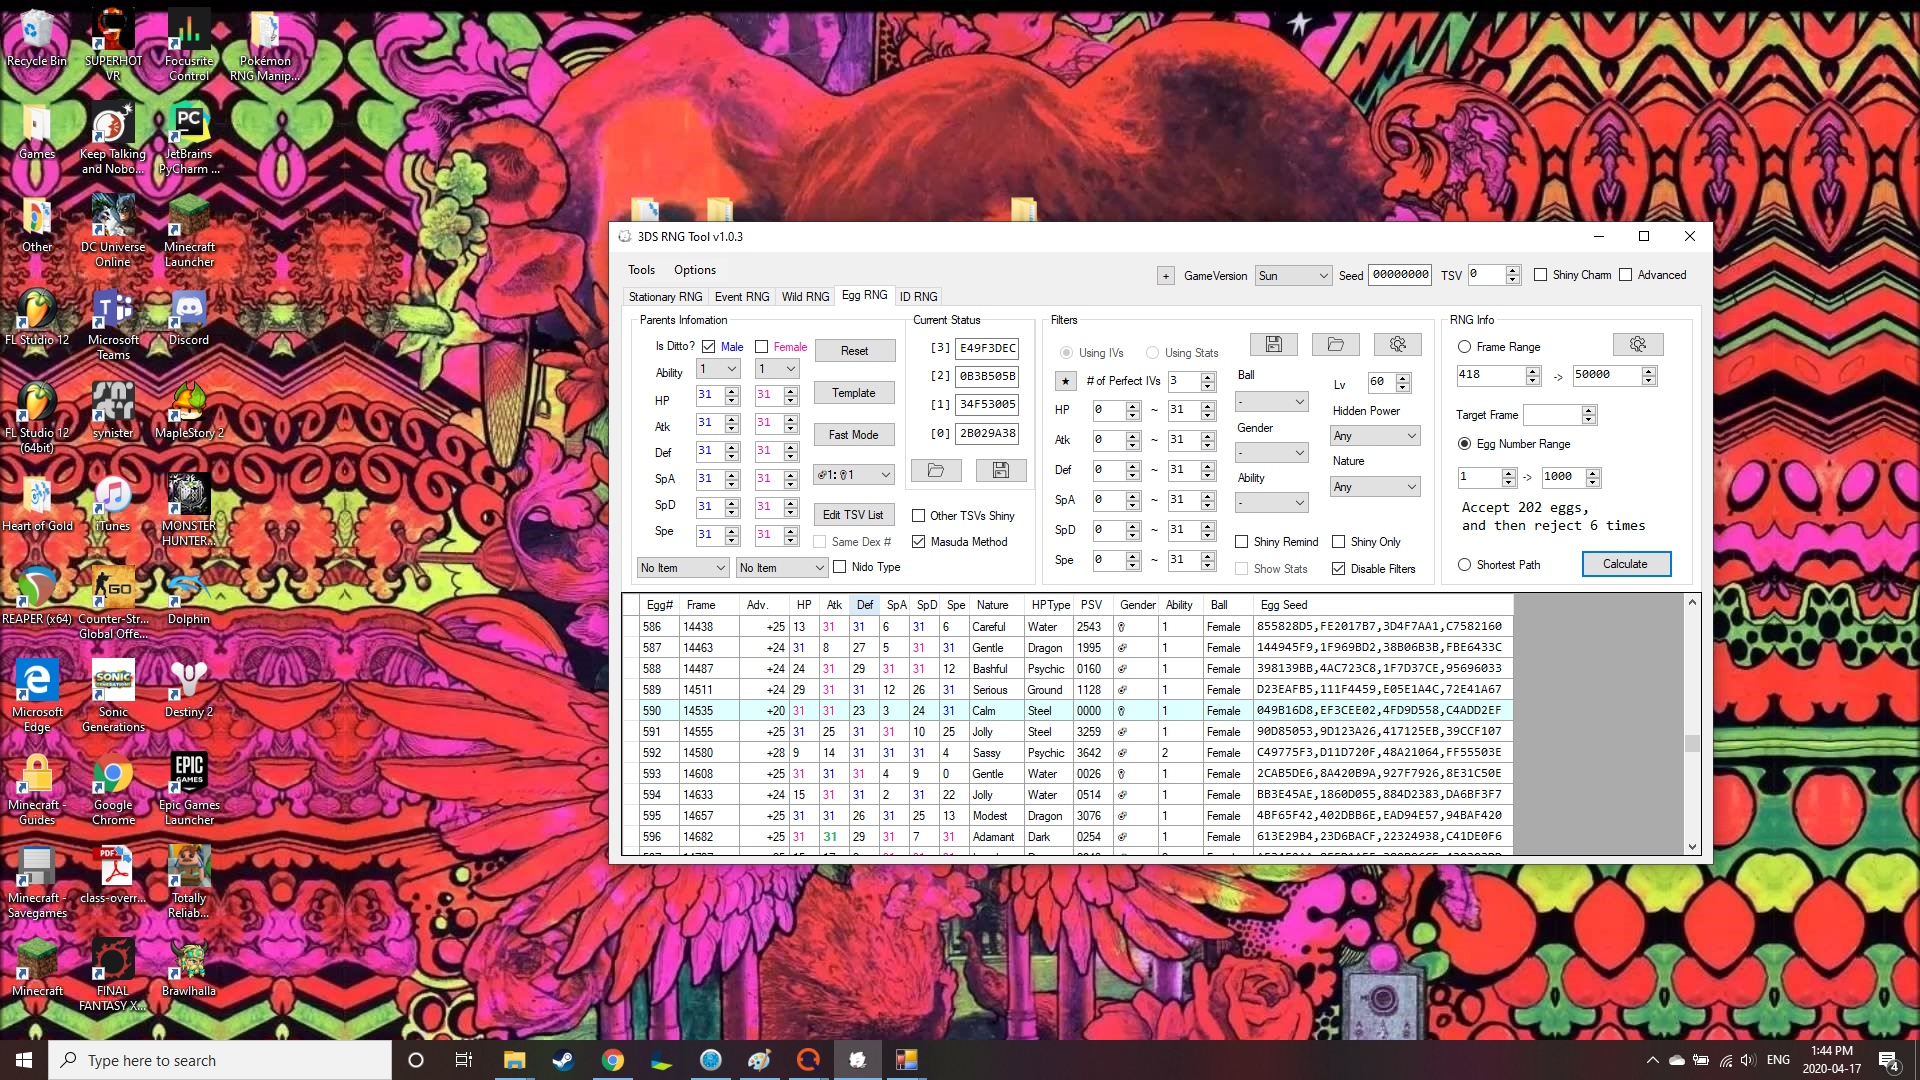This screenshot has width=1920, height=1080.
Task: Click the Calculate button
Action: [1626, 564]
